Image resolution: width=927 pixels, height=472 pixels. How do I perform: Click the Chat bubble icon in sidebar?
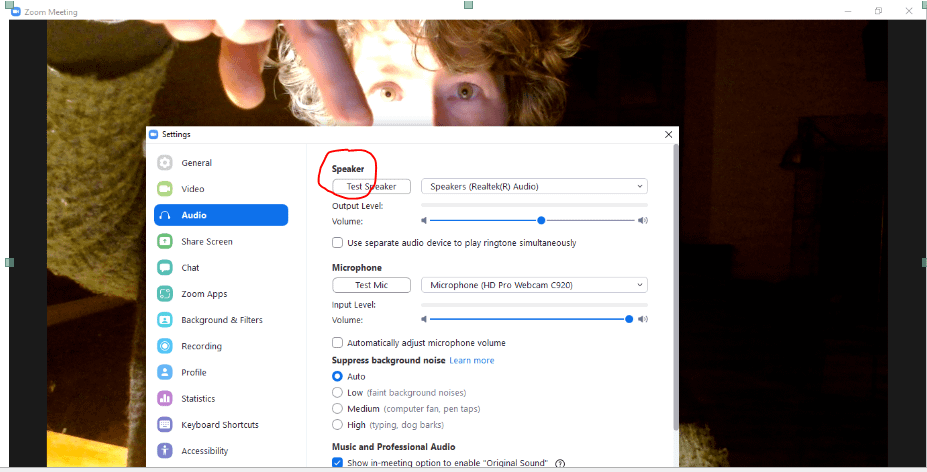[x=164, y=267]
